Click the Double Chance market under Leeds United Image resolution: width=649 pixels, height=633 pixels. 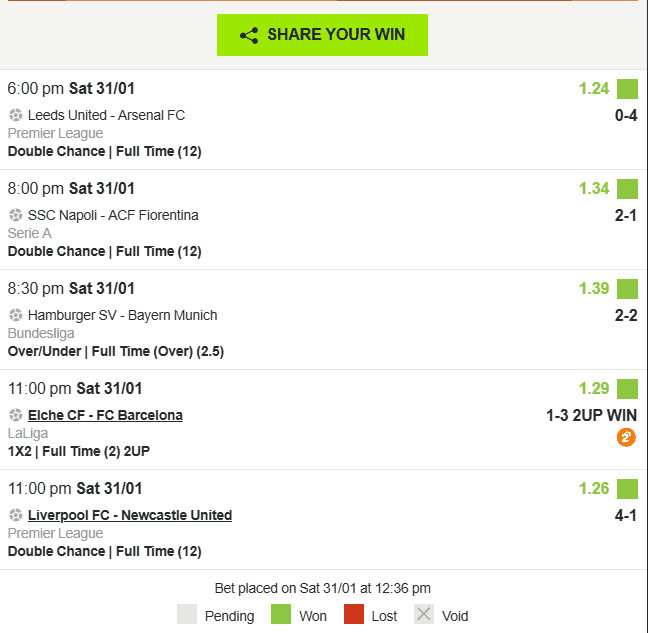click(x=105, y=152)
